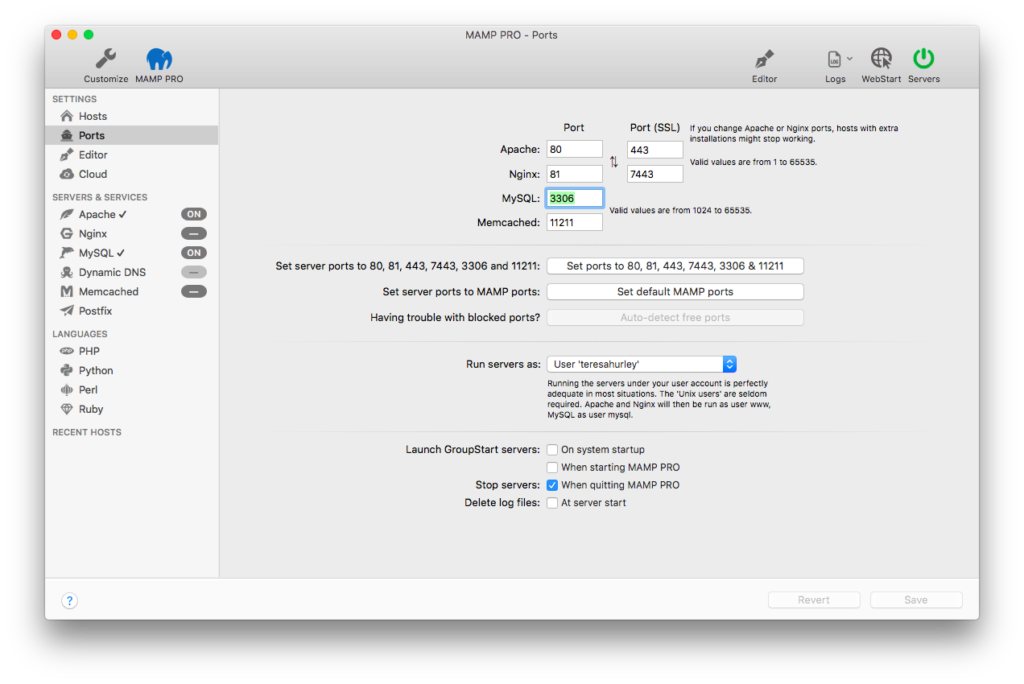
Task: Open help with the question mark button
Action: coord(70,600)
